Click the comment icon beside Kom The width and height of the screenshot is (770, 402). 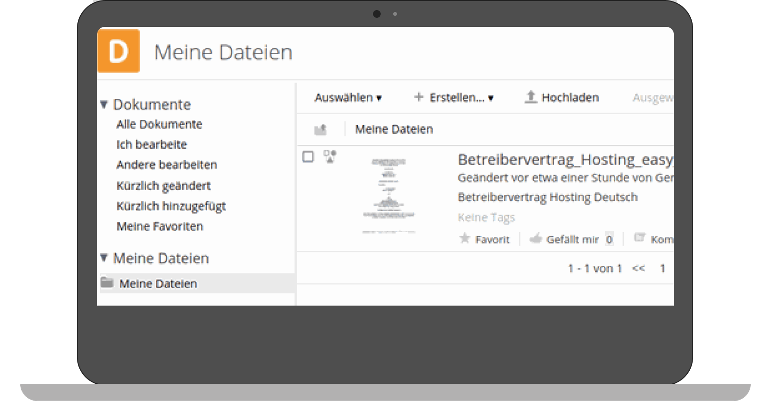(639, 239)
